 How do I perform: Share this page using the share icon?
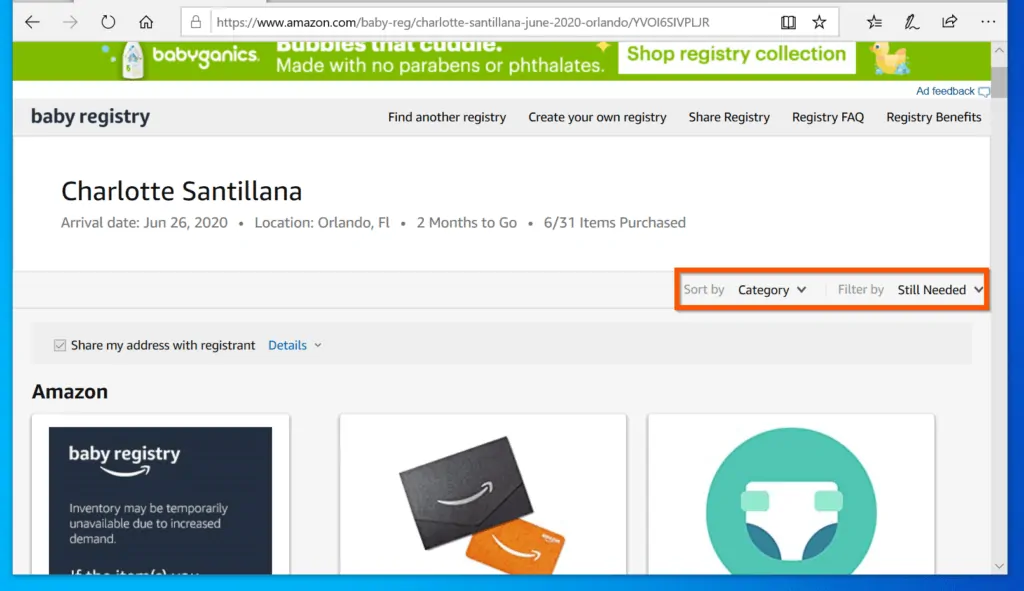click(x=950, y=22)
